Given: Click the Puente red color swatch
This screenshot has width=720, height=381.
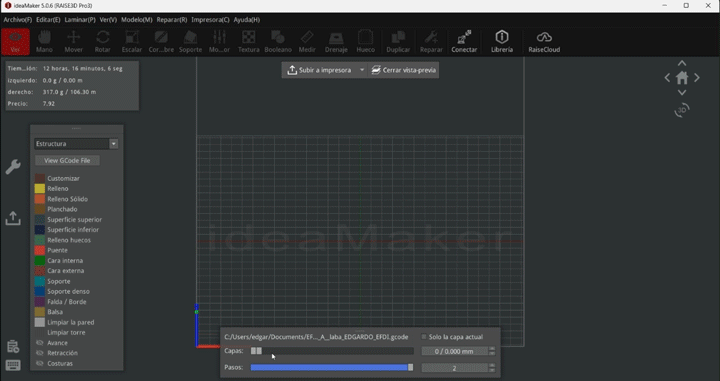Looking at the screenshot, I should [40, 250].
